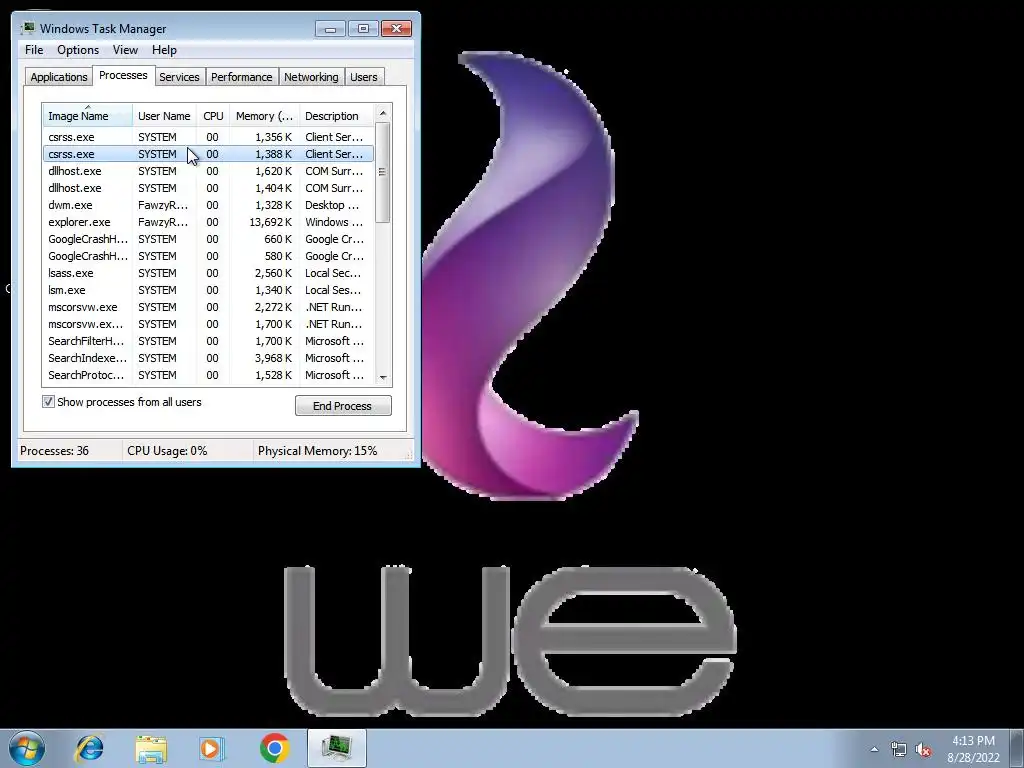Maximize the Windows Task Manager window
The width and height of the screenshot is (1024, 768).
363,29
